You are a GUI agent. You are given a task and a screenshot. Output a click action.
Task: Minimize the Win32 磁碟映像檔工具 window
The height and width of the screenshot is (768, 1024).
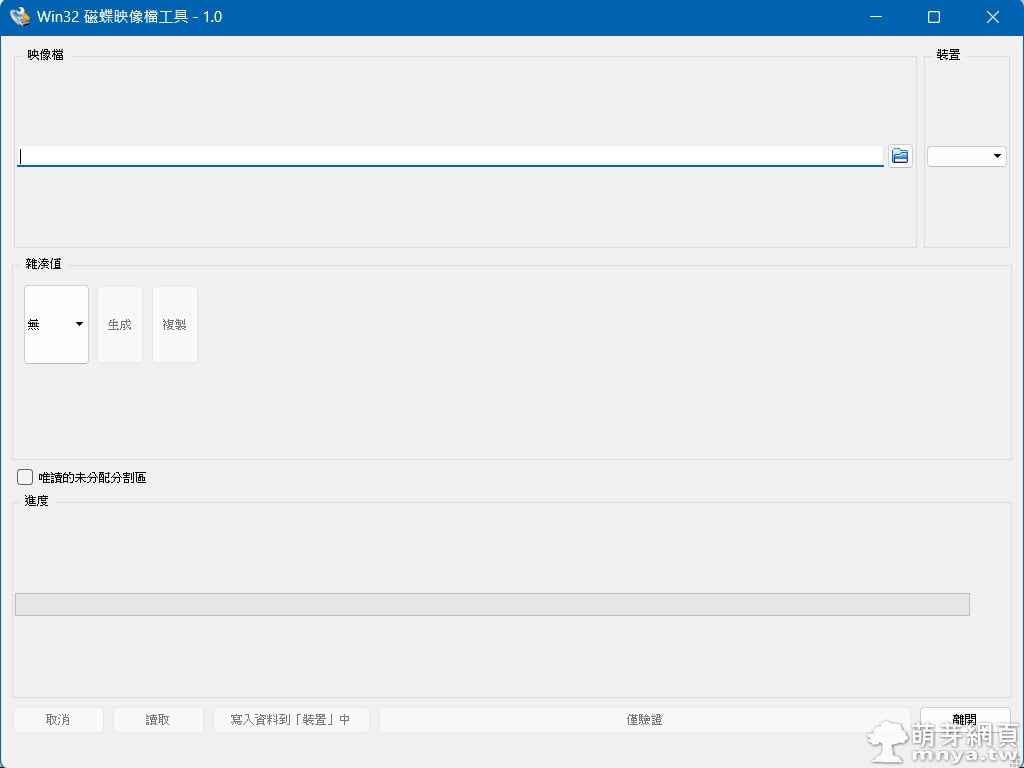pos(875,17)
